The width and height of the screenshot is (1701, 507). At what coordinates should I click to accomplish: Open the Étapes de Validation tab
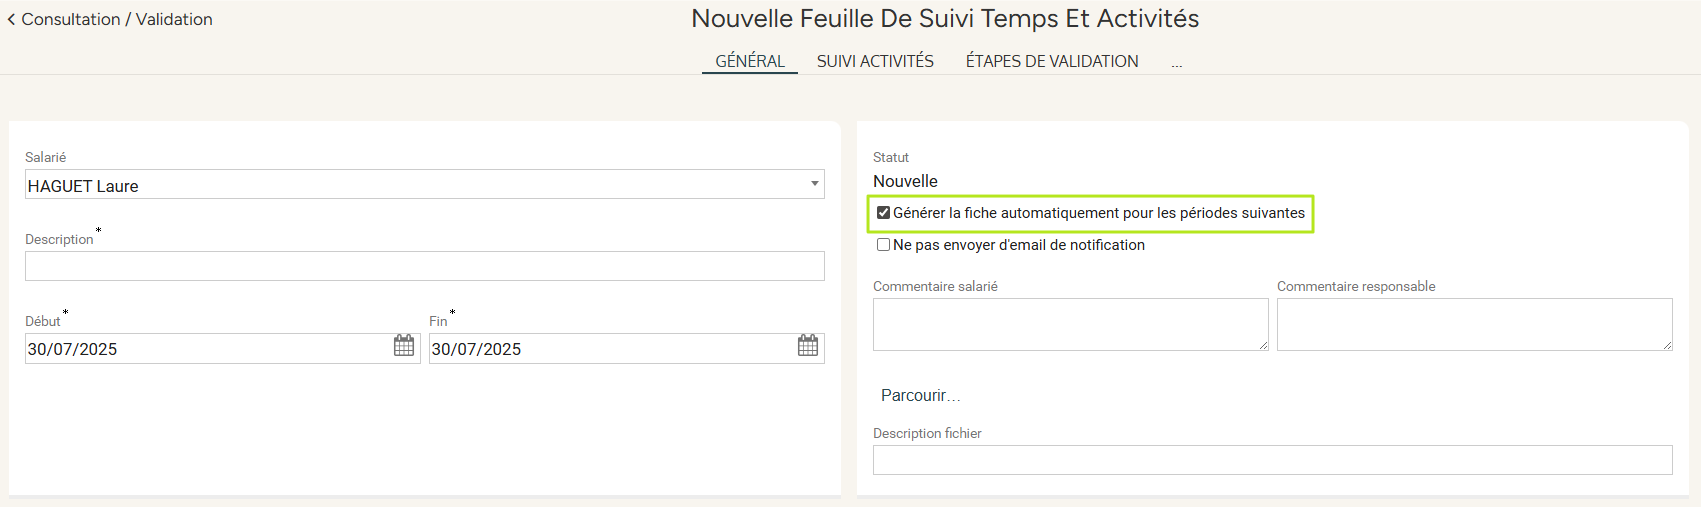(1052, 61)
